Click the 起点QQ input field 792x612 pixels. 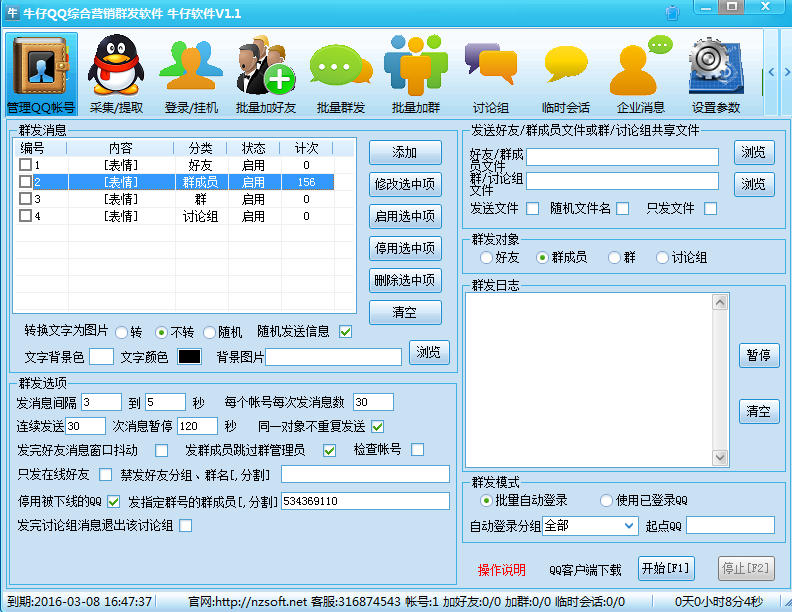[730, 525]
